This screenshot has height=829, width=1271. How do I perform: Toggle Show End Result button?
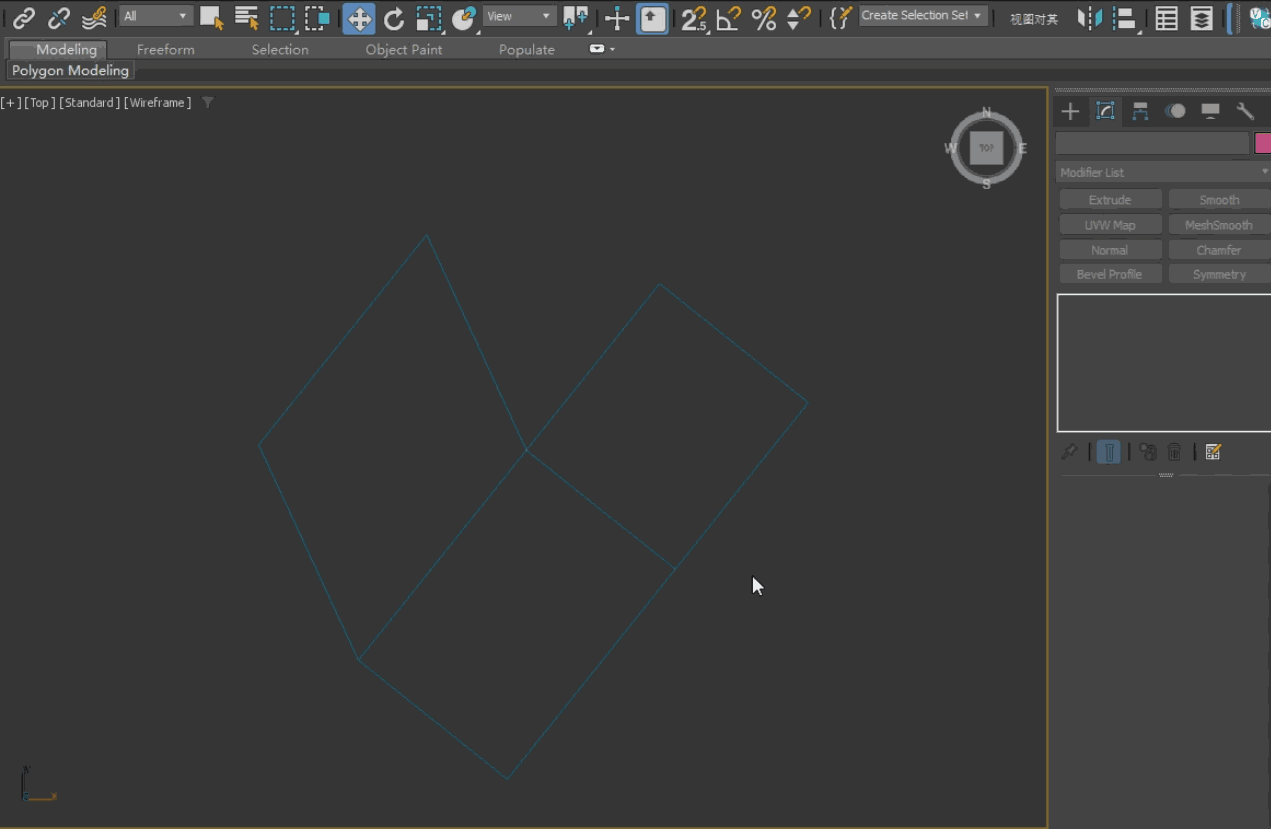[1109, 452]
